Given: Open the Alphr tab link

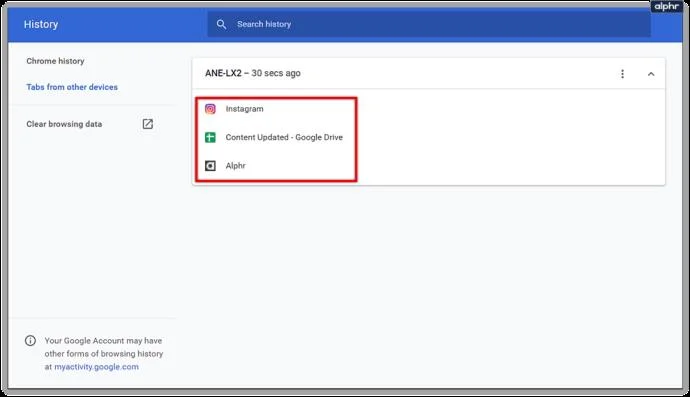Looking at the screenshot, I should point(235,166).
